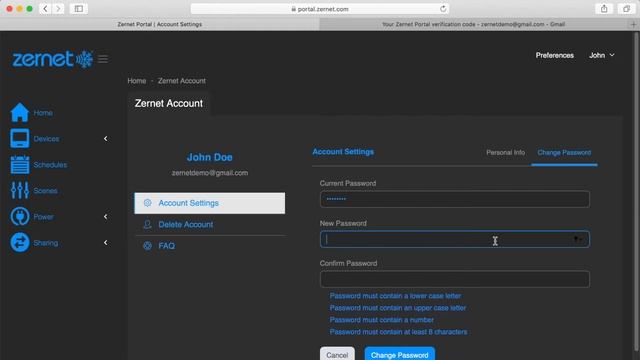Click 'Password must contain a number'
The image size is (640, 360).
pos(382,320)
